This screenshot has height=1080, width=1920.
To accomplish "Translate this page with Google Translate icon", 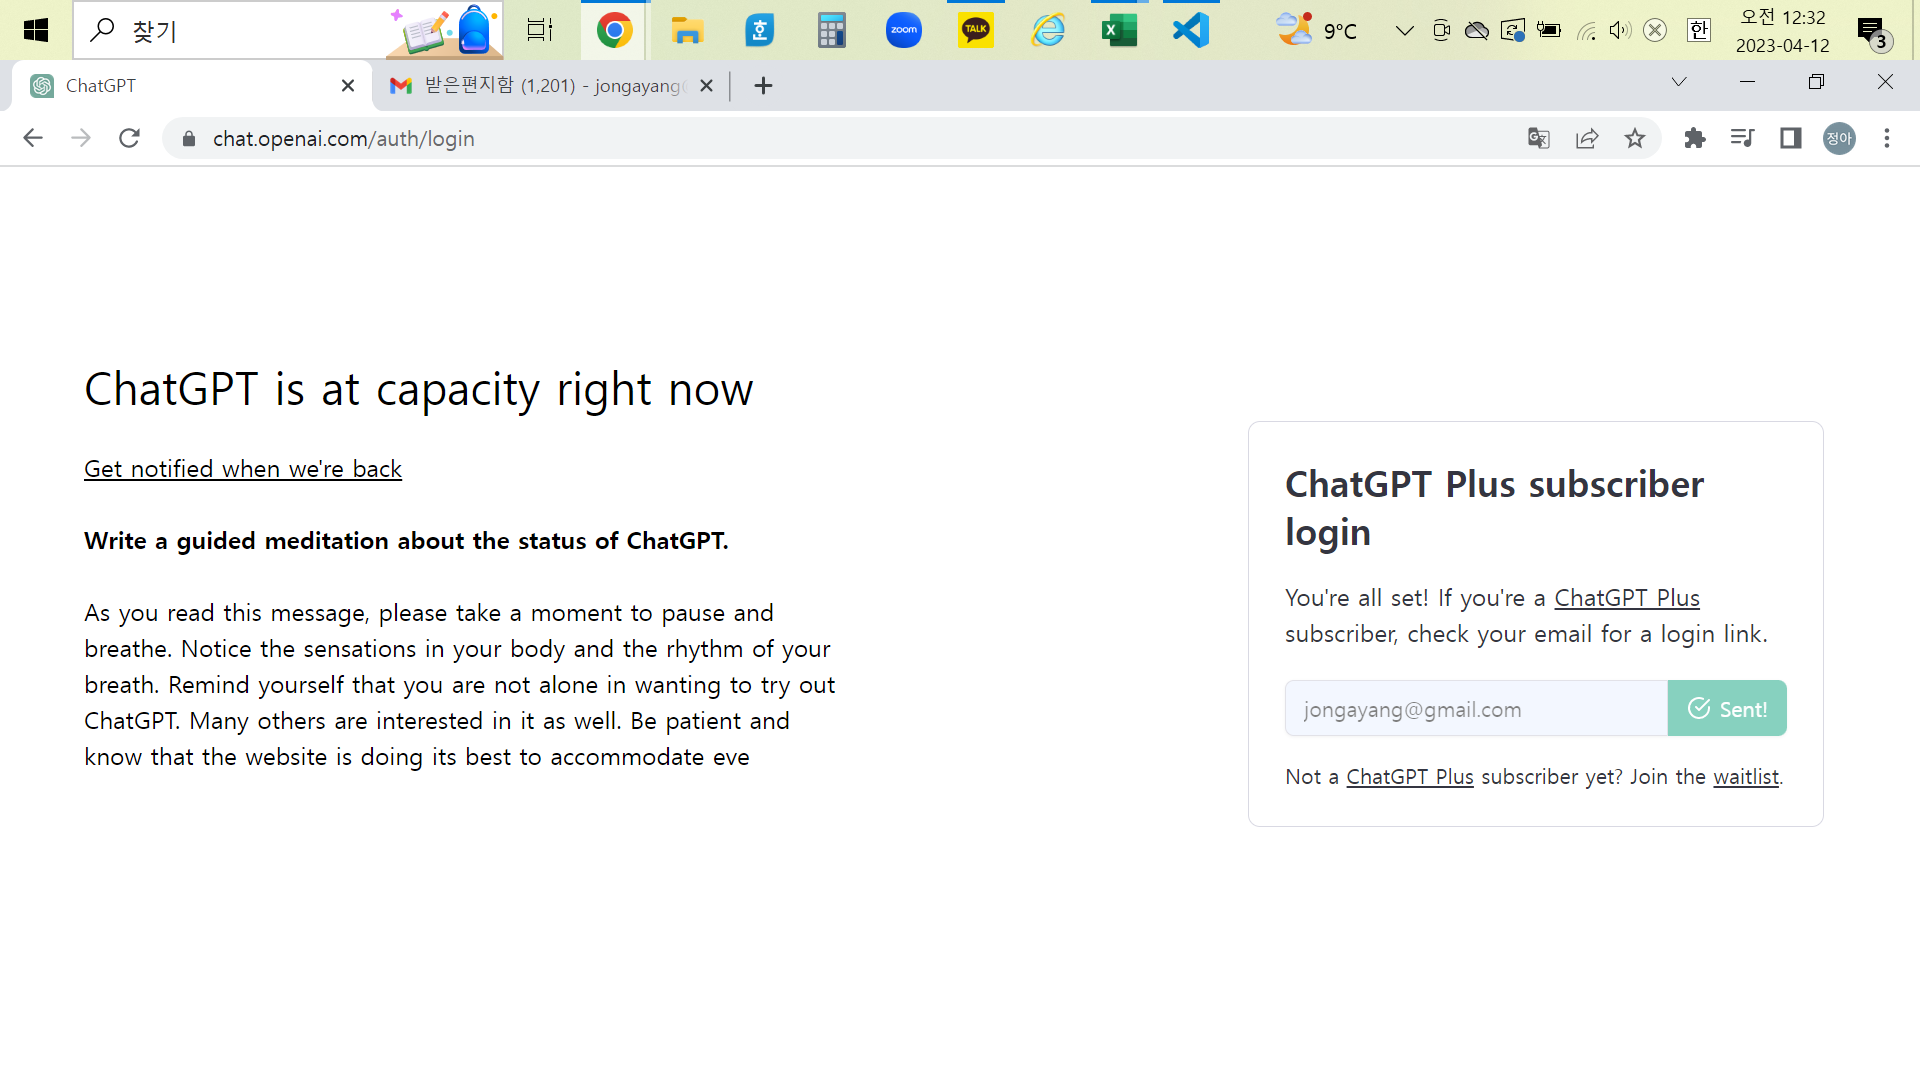I will (1539, 138).
